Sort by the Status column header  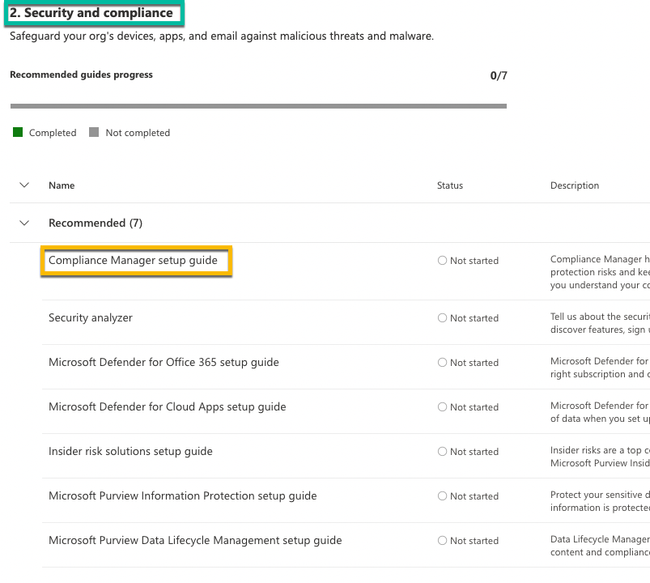(450, 185)
